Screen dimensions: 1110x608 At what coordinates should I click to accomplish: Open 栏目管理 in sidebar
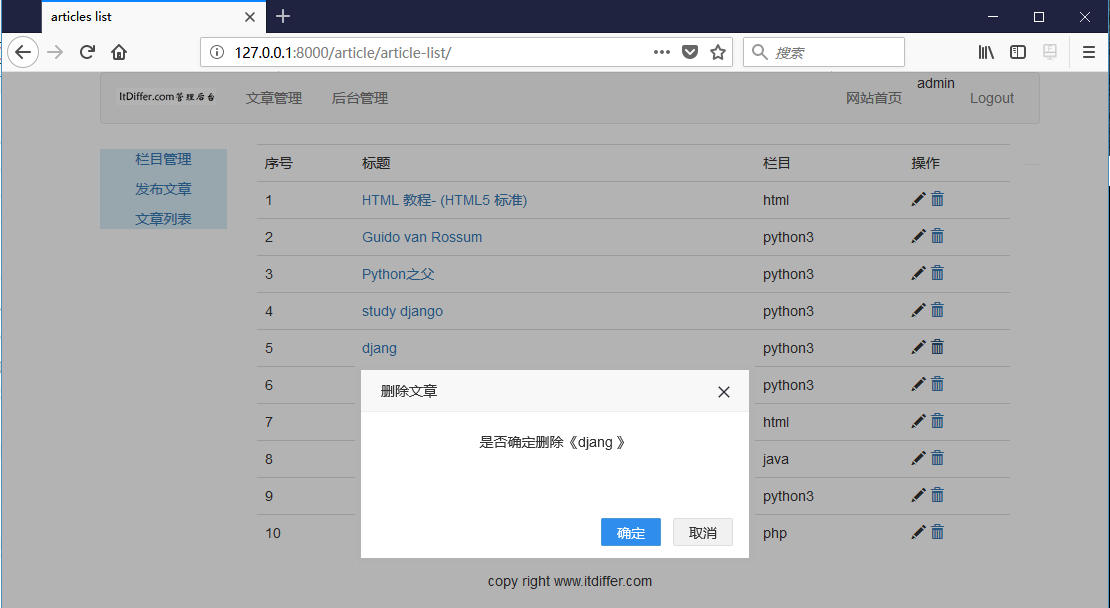point(164,159)
